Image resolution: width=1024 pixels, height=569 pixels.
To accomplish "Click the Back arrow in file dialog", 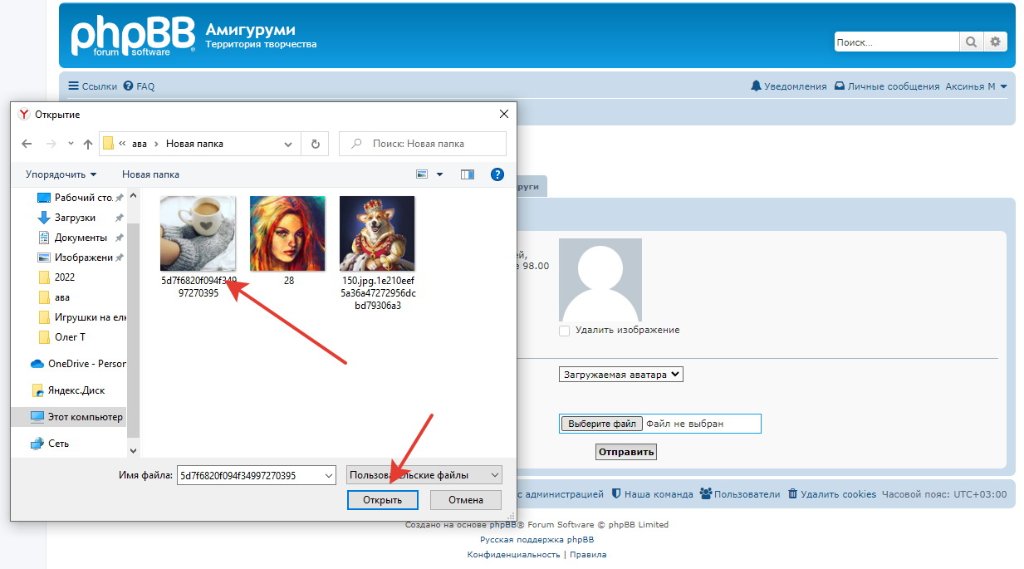I will (x=27, y=144).
